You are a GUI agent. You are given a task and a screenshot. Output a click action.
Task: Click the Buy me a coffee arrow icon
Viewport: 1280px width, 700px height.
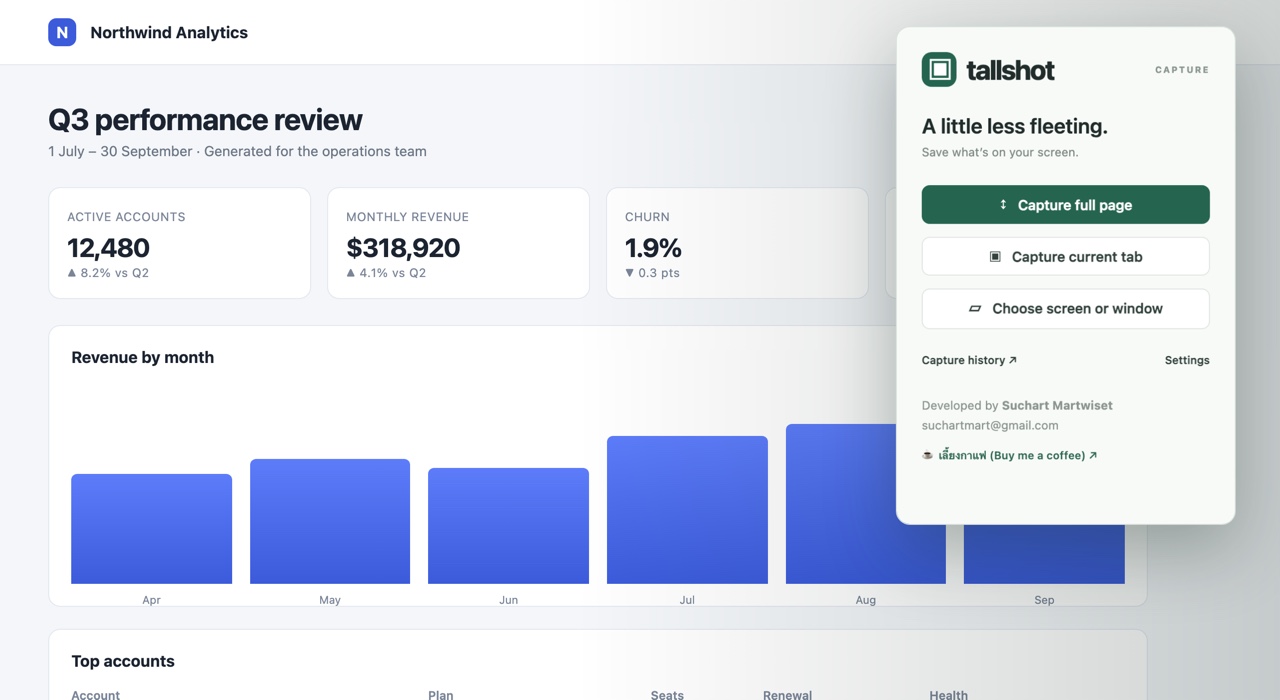(1093, 455)
